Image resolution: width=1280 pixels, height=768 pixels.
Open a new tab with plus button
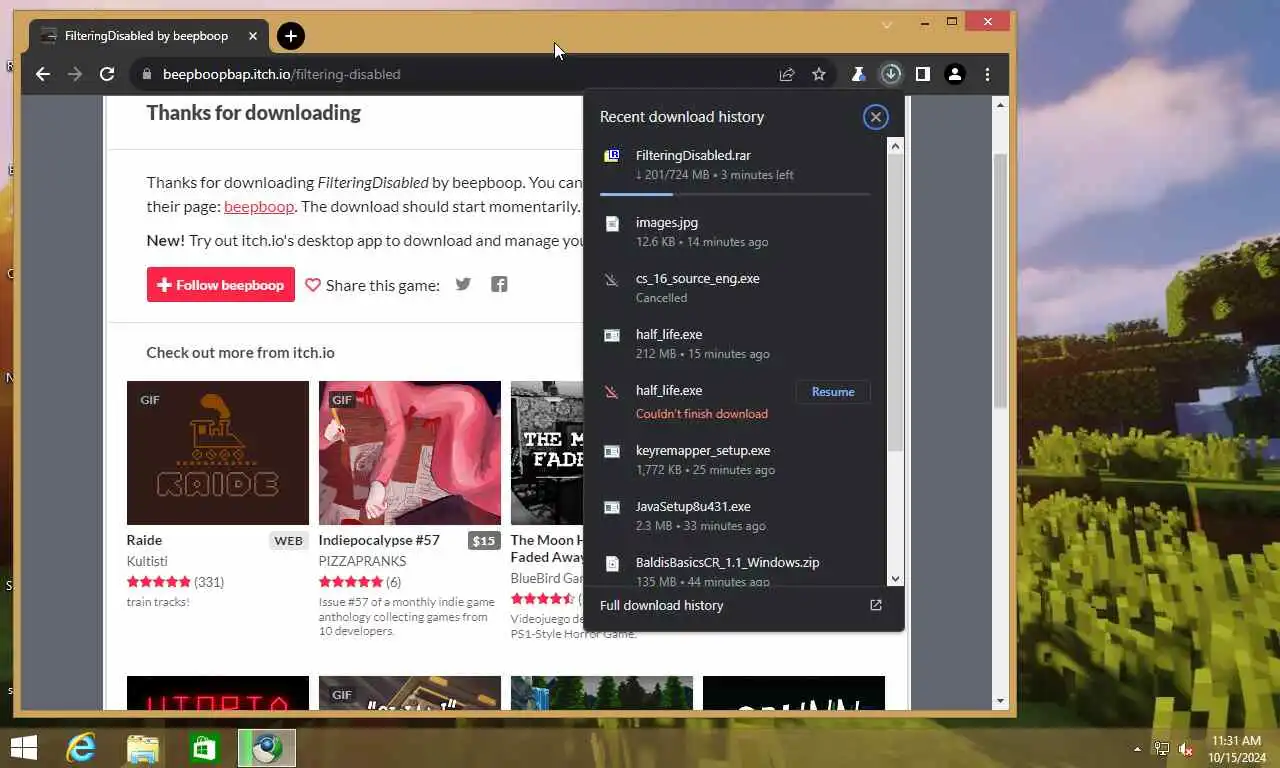point(290,36)
